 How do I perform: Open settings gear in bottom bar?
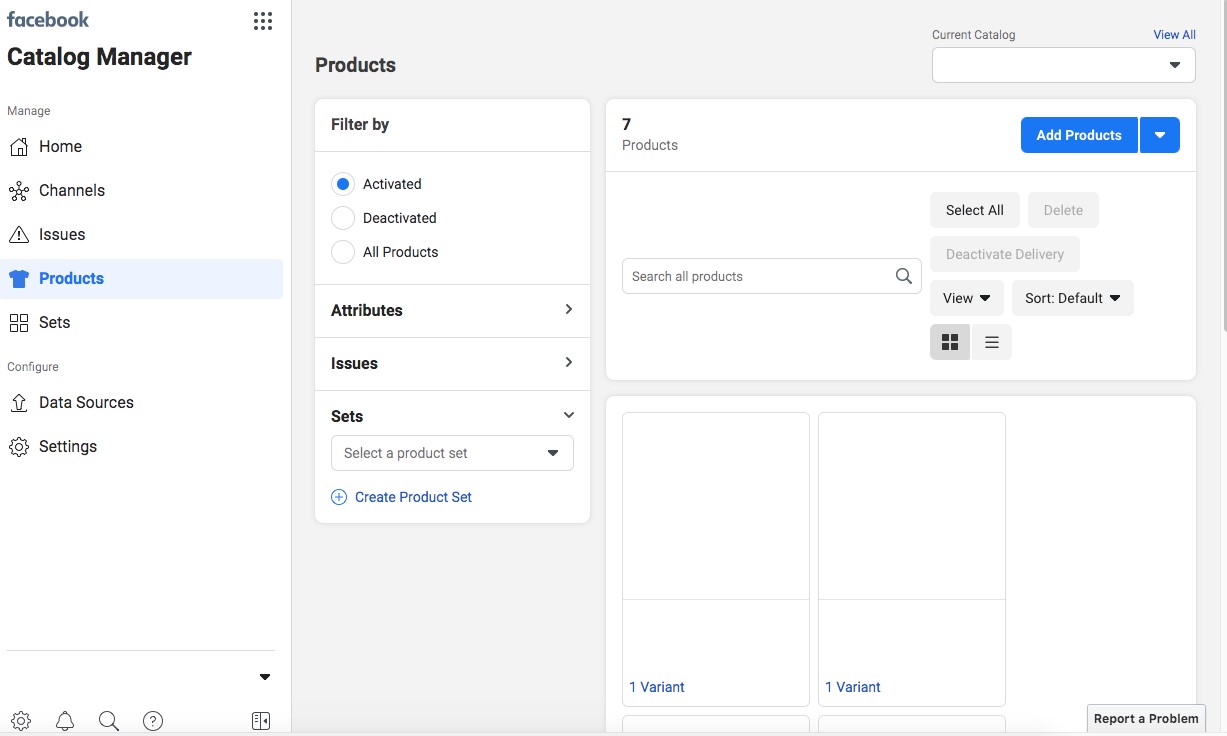[x=21, y=721]
